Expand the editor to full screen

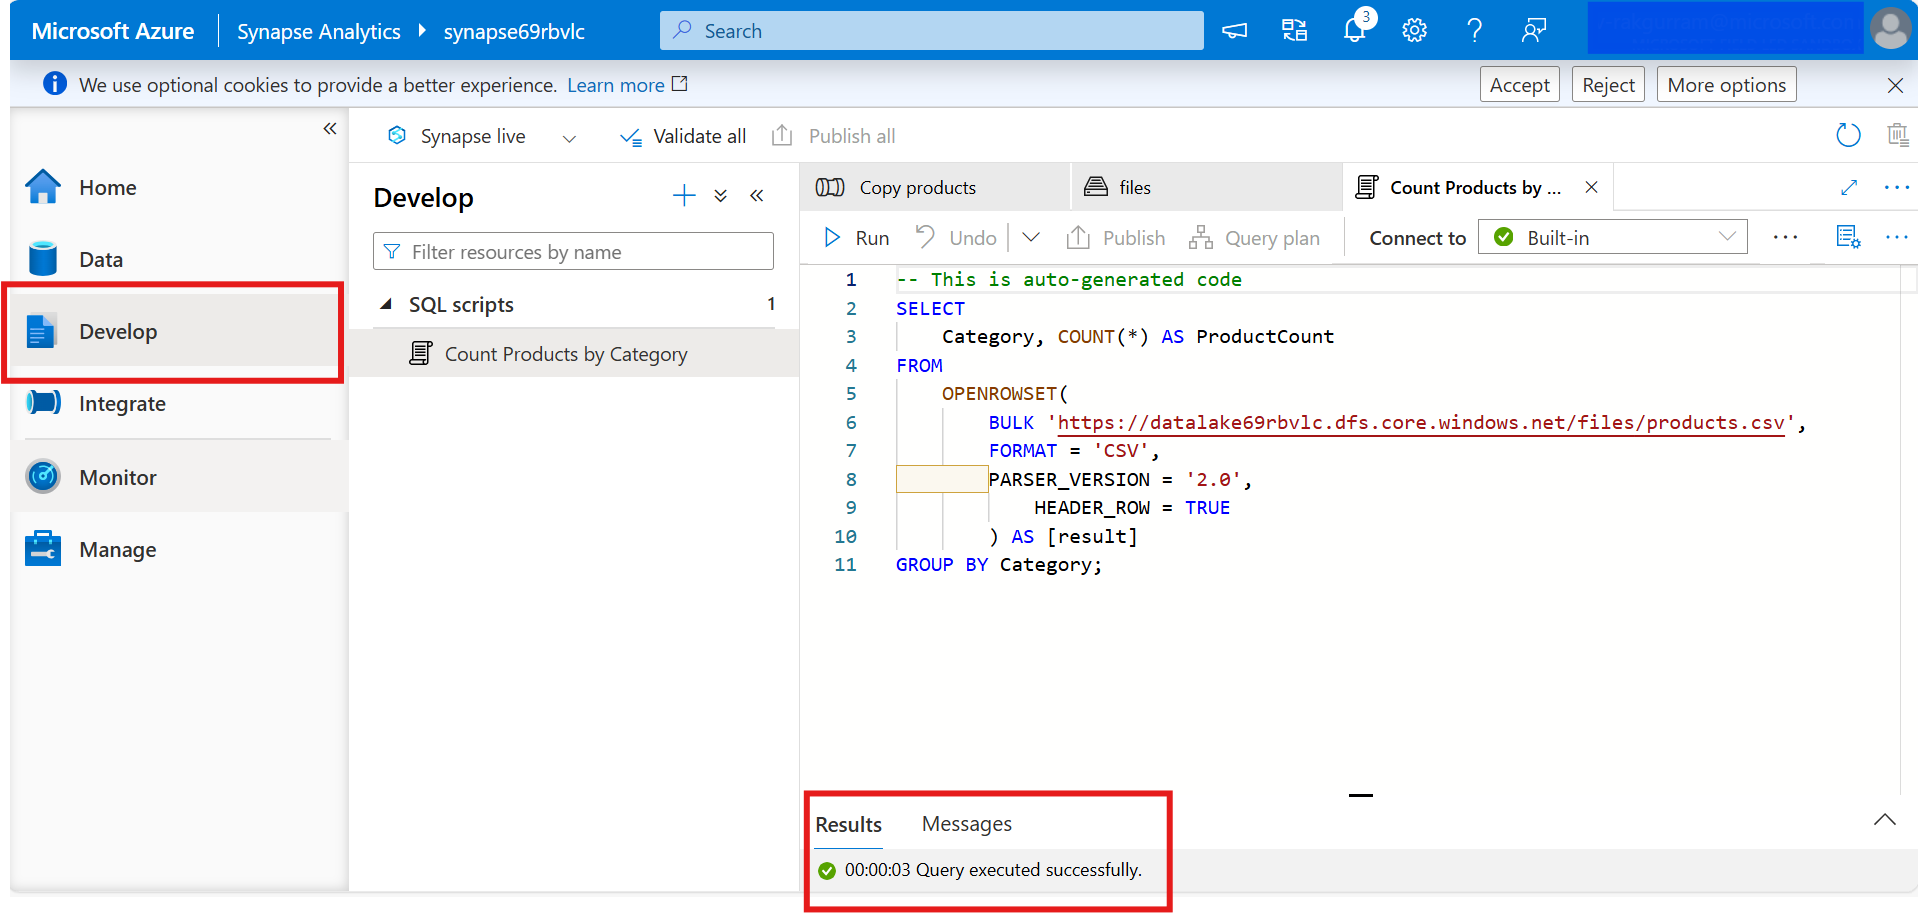tap(1849, 187)
